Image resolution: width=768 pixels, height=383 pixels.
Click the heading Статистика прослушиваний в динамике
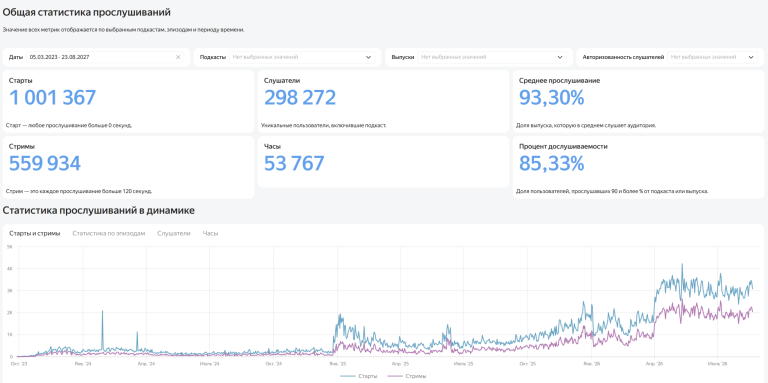pyautogui.click(x=98, y=211)
